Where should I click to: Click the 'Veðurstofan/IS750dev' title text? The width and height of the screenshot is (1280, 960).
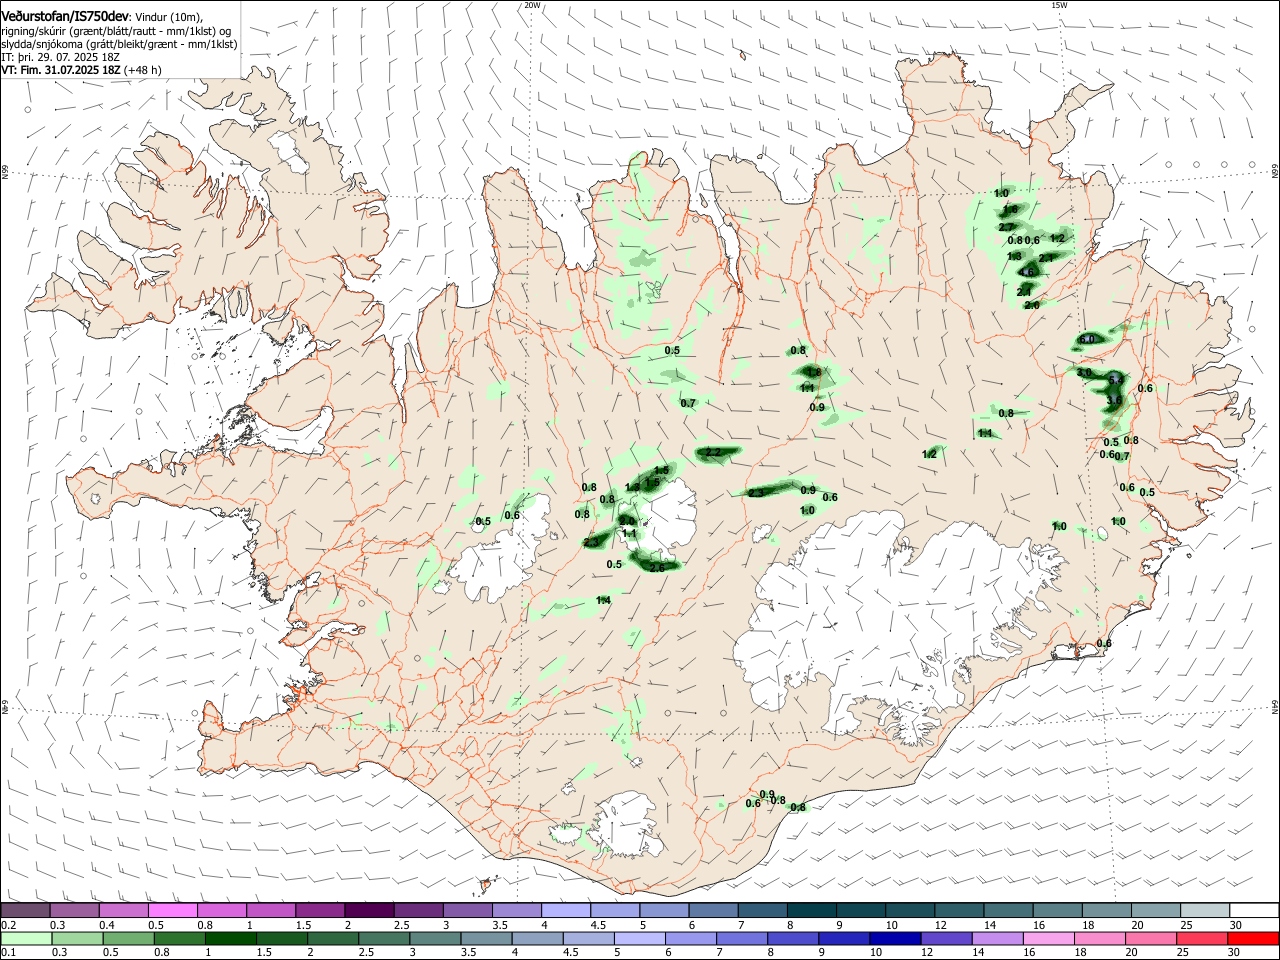click(65, 17)
